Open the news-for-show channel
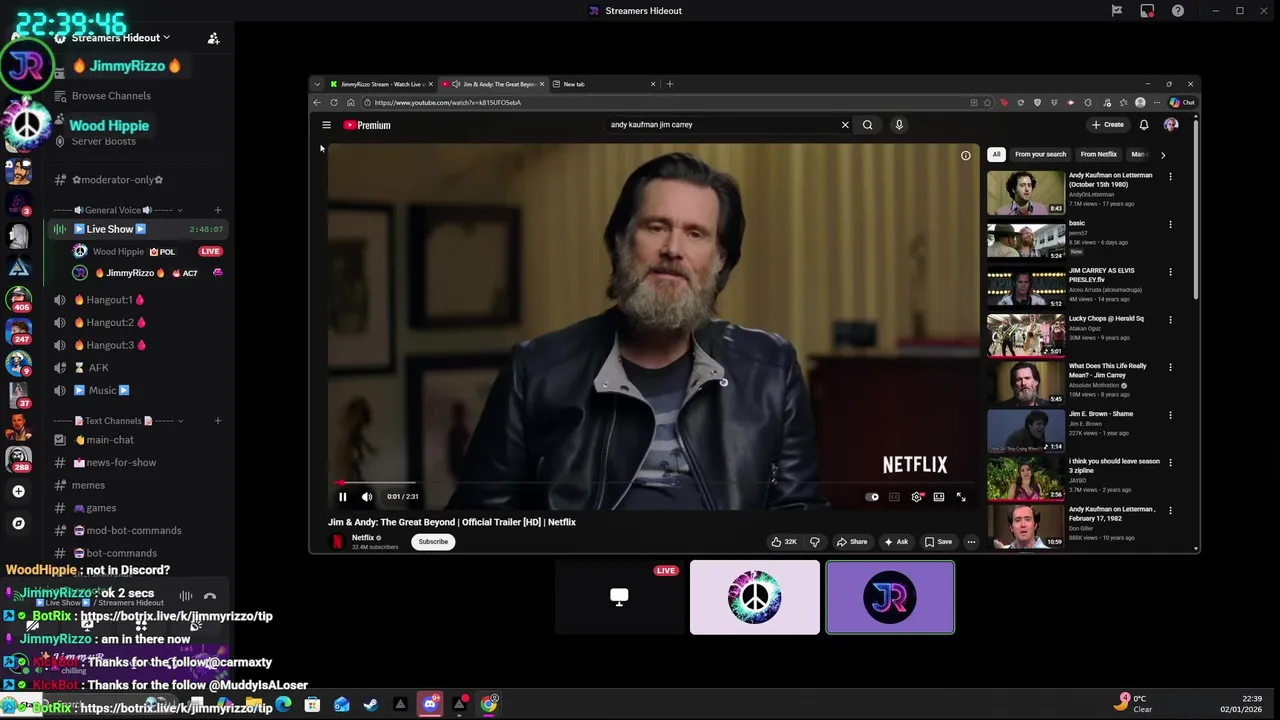The width and height of the screenshot is (1280, 720). [120, 463]
